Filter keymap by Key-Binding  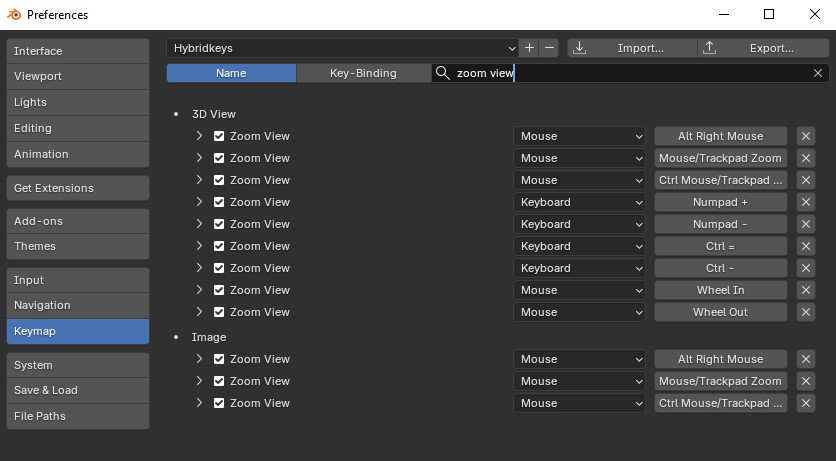364,73
